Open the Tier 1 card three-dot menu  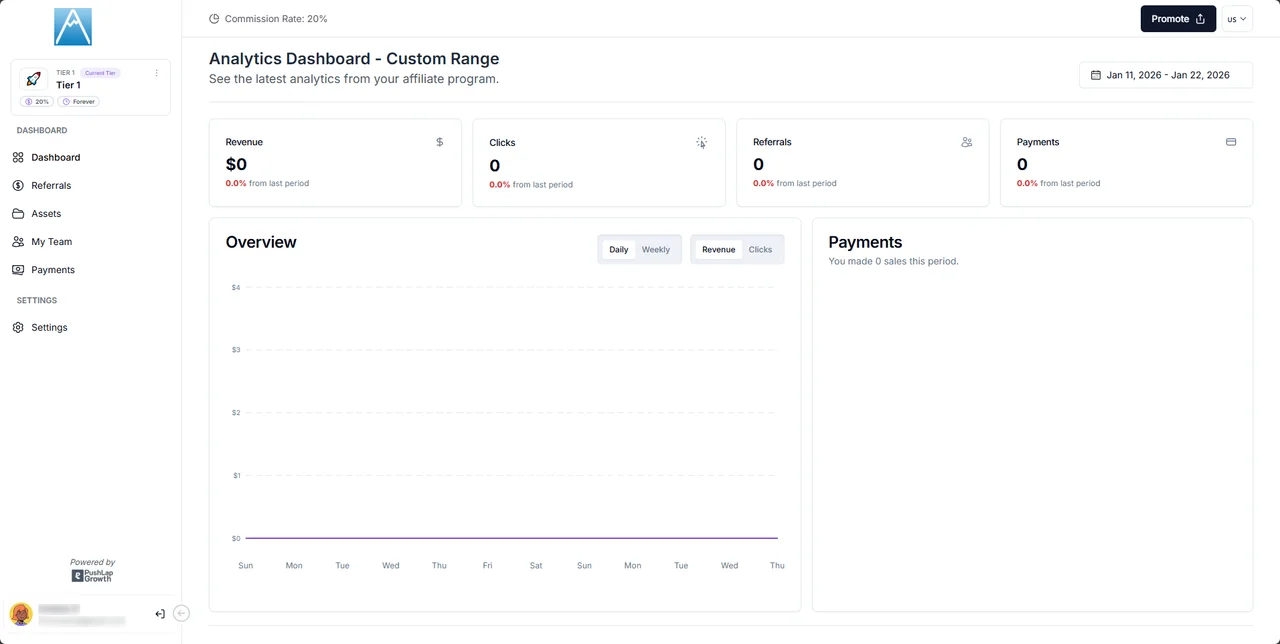pos(157,73)
